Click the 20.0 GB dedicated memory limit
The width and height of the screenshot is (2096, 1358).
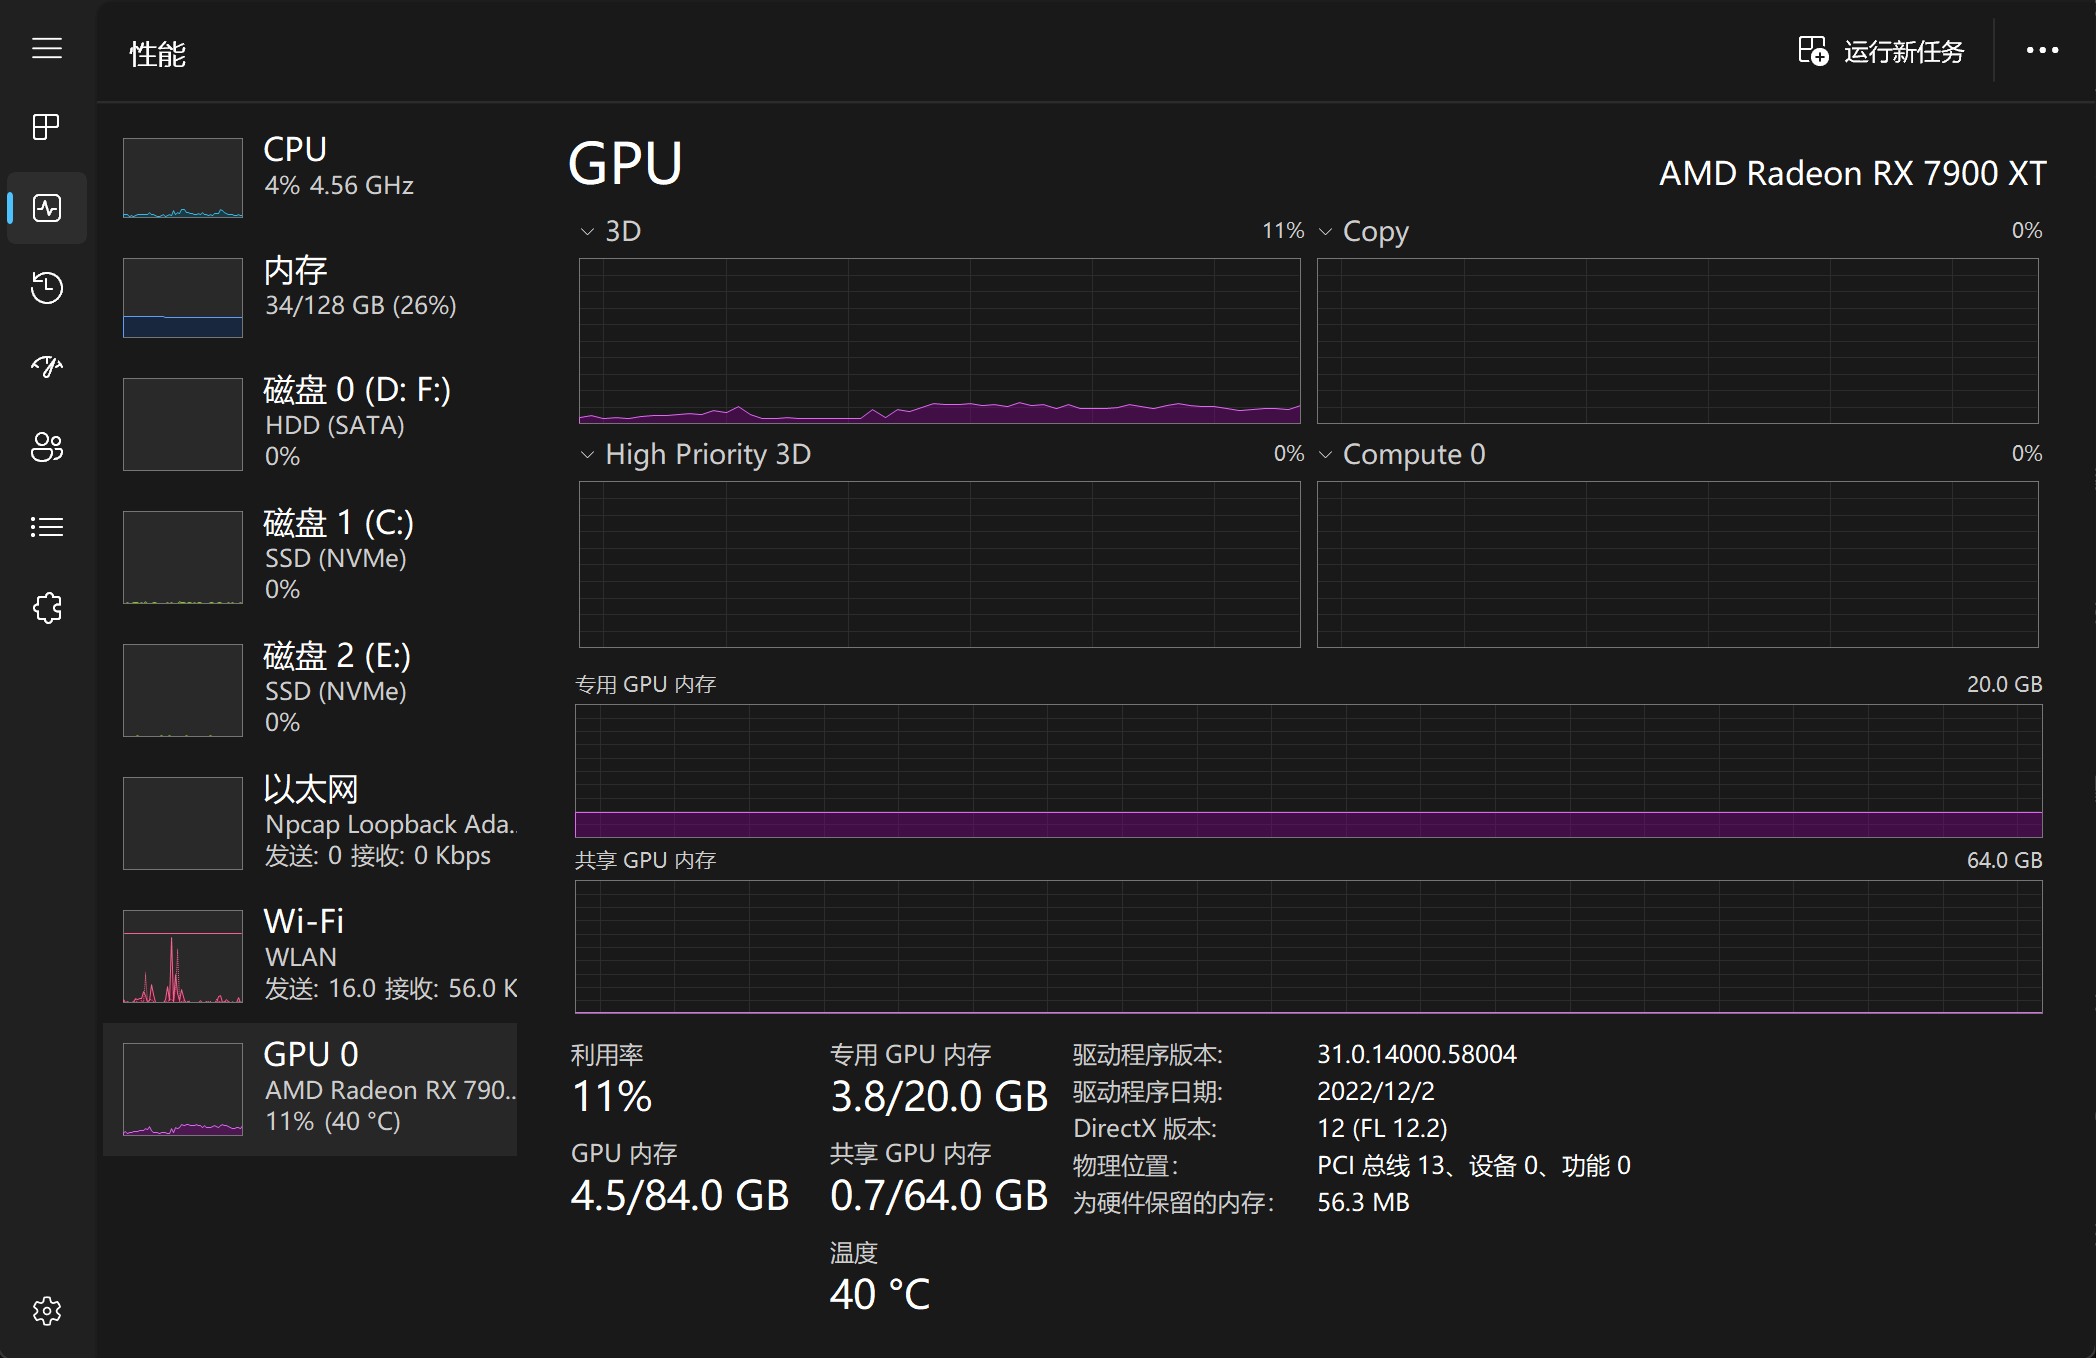point(2004,685)
